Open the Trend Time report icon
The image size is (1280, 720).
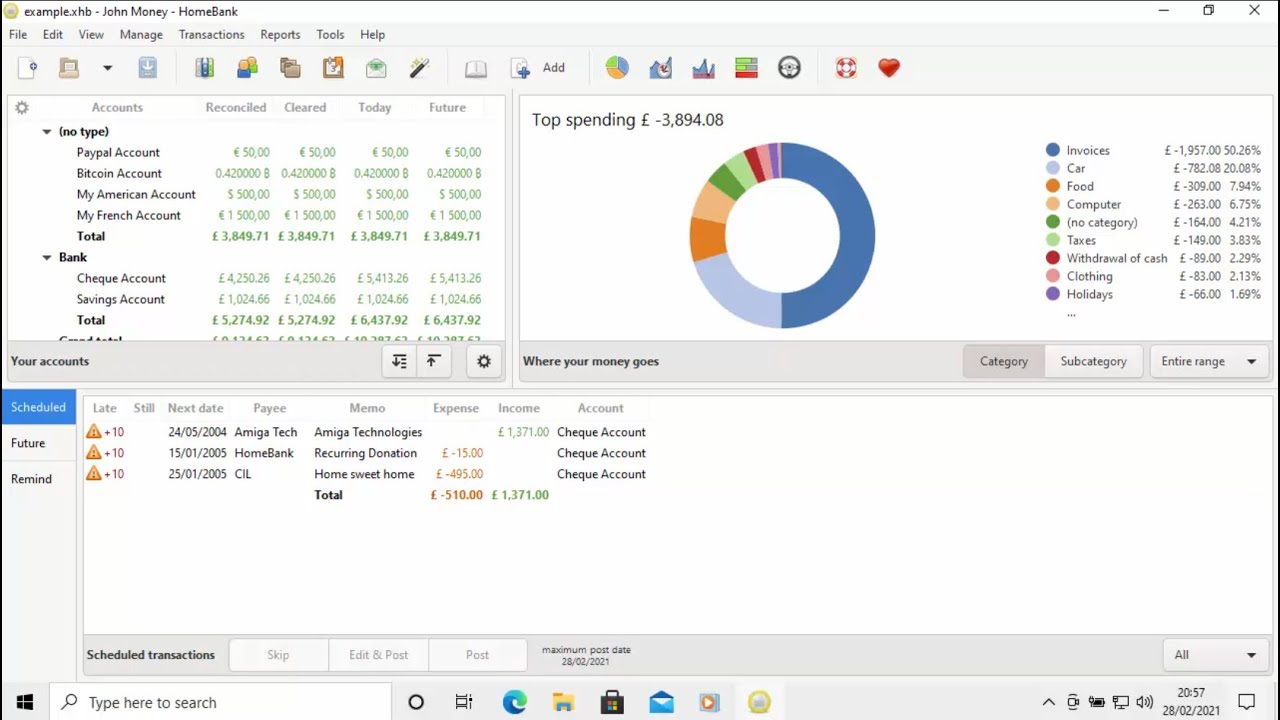click(x=660, y=68)
